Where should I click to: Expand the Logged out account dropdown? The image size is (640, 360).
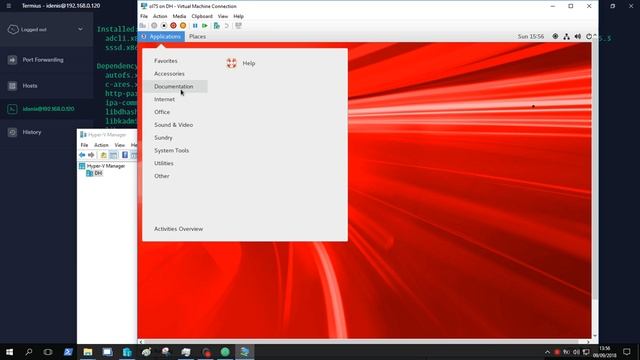[x=80, y=29]
